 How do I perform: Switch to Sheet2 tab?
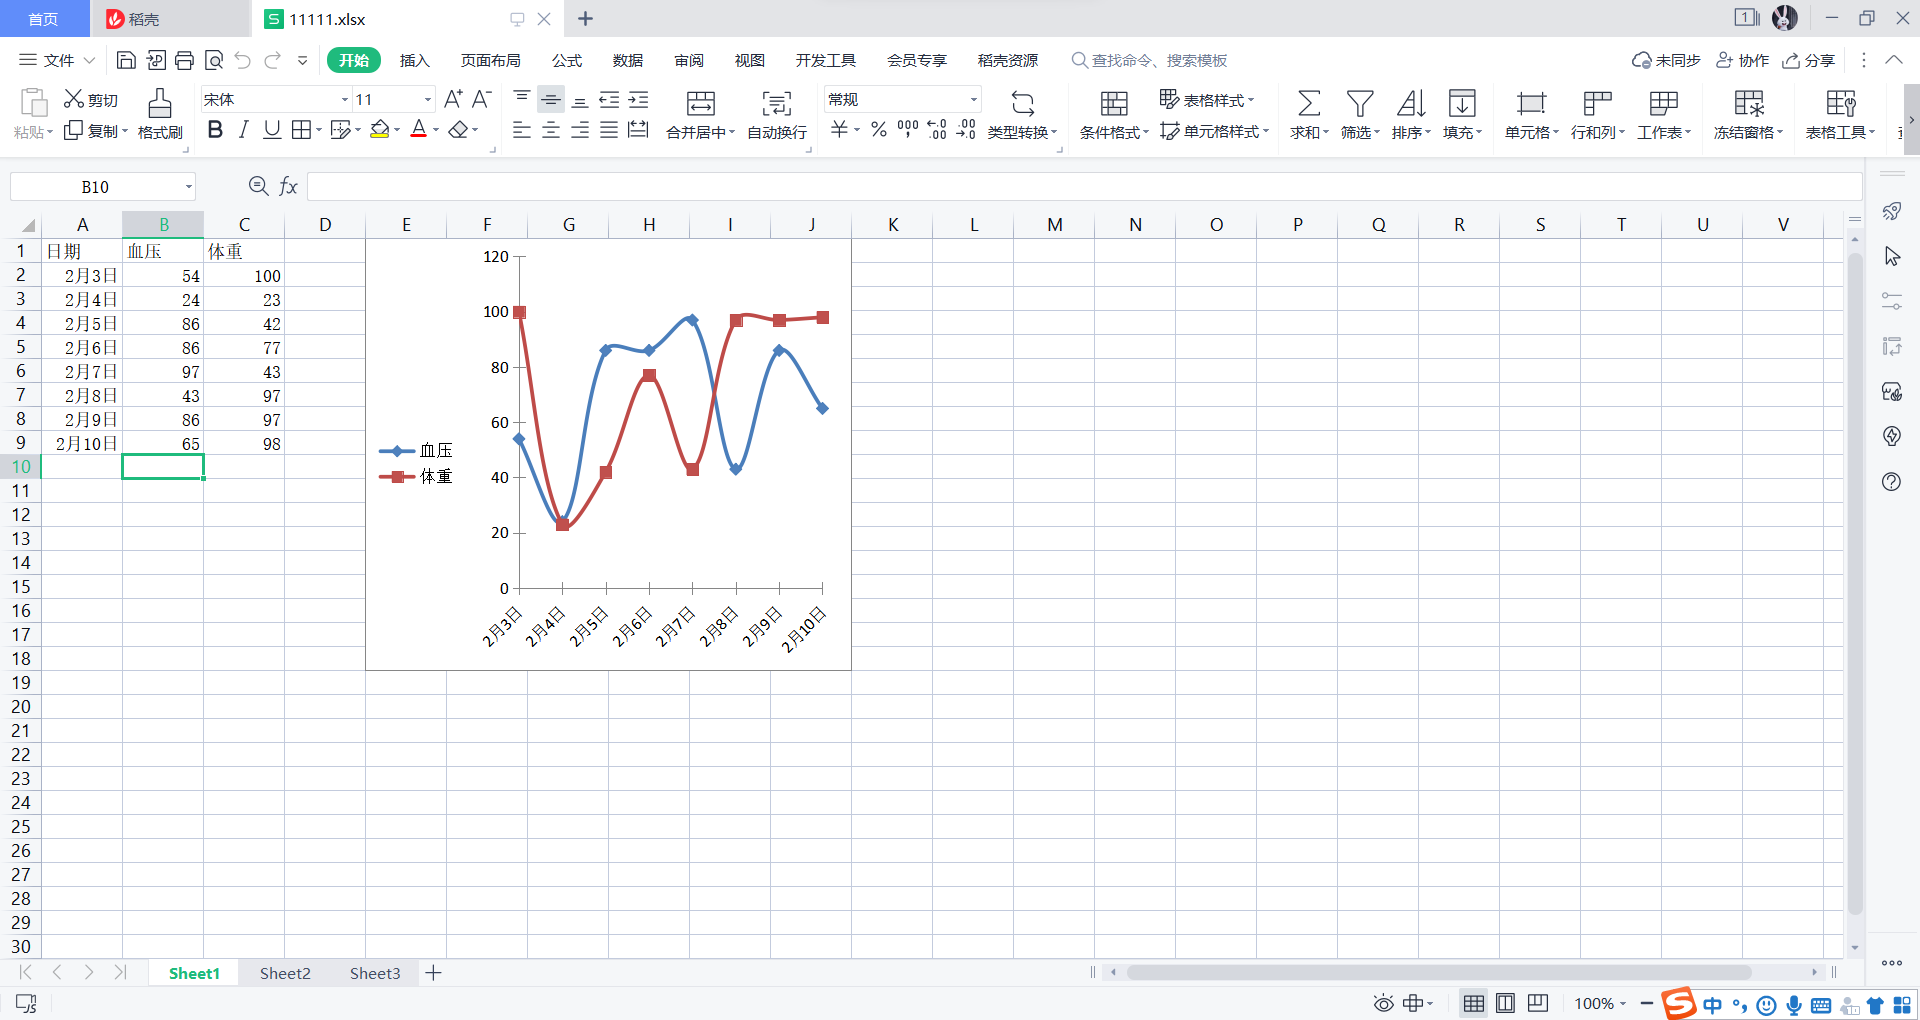point(285,972)
